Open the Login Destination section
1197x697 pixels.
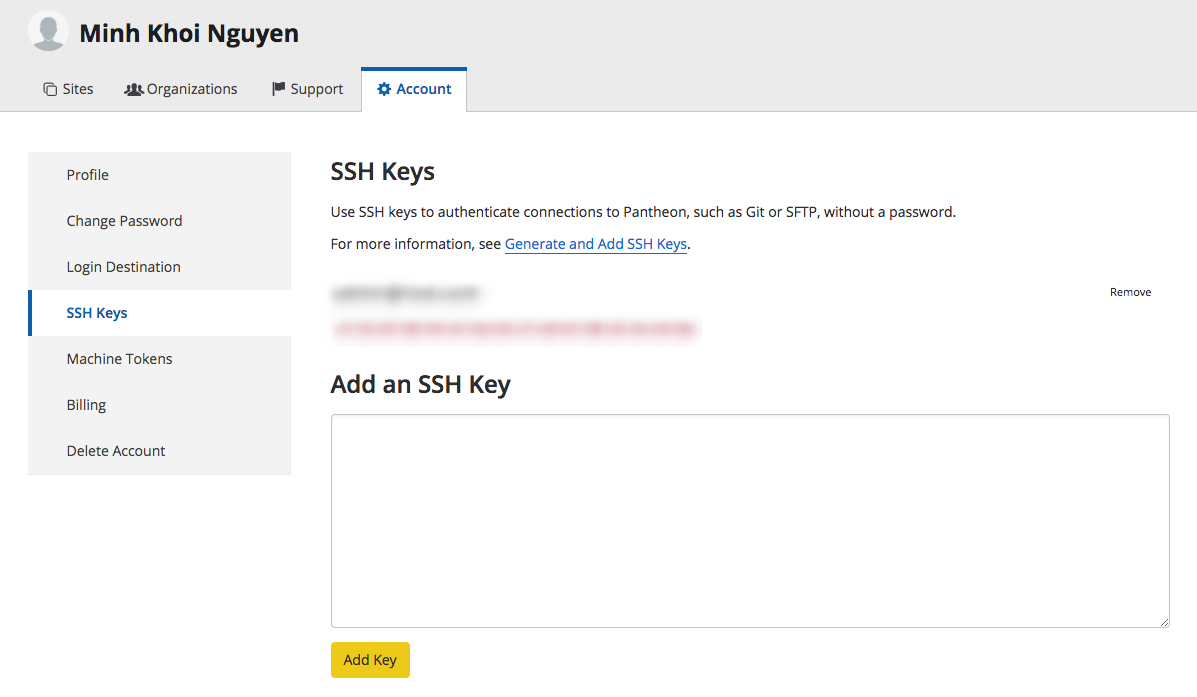[160, 267]
